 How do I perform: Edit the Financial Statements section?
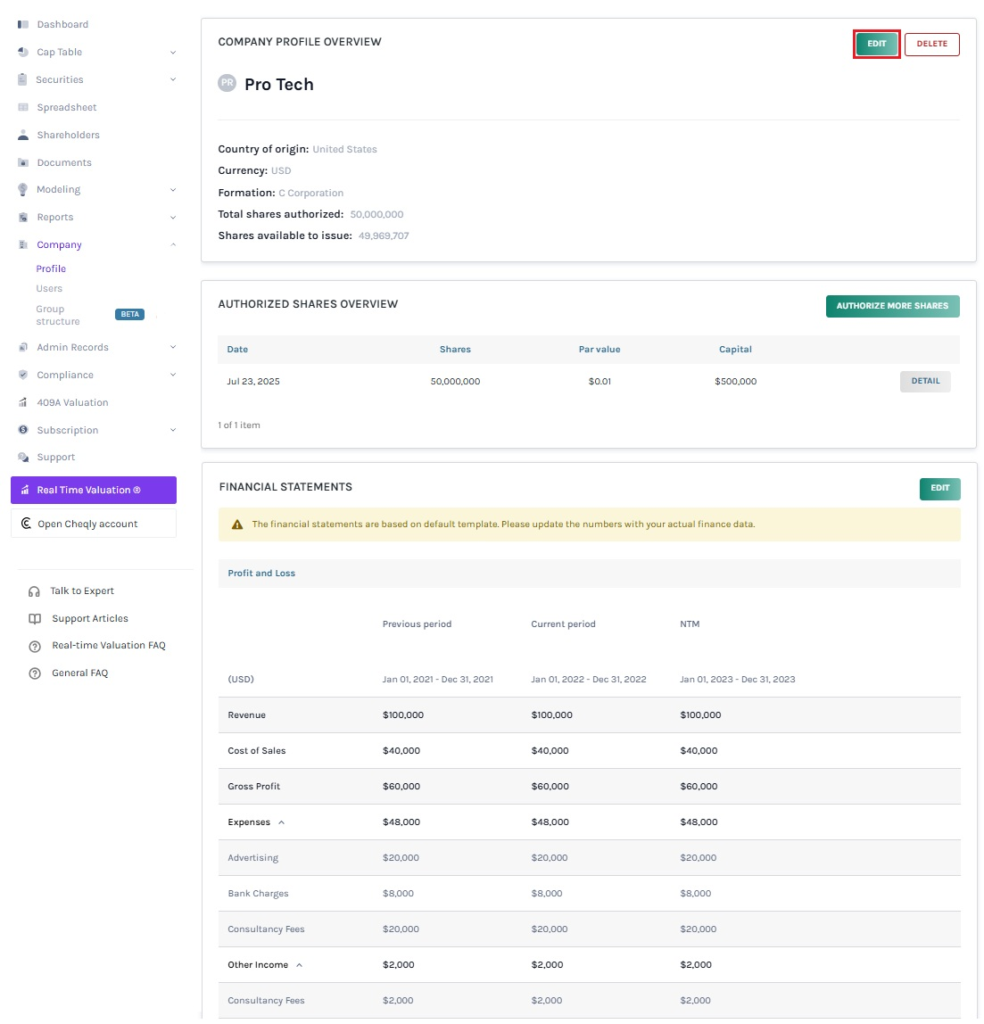point(940,488)
